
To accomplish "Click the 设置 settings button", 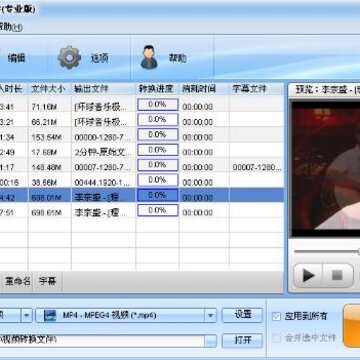I will (242, 315).
